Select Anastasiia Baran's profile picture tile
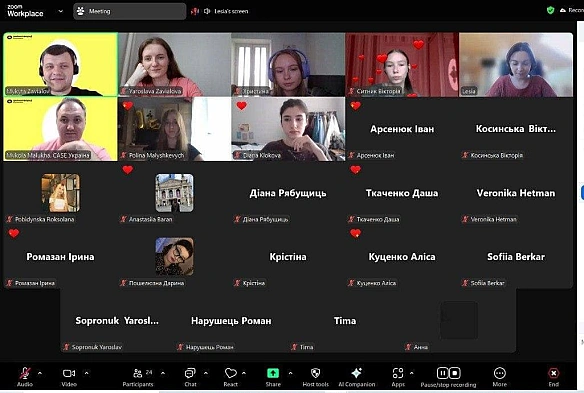Image resolution: width=584 pixels, height=393 pixels. [x=174, y=193]
